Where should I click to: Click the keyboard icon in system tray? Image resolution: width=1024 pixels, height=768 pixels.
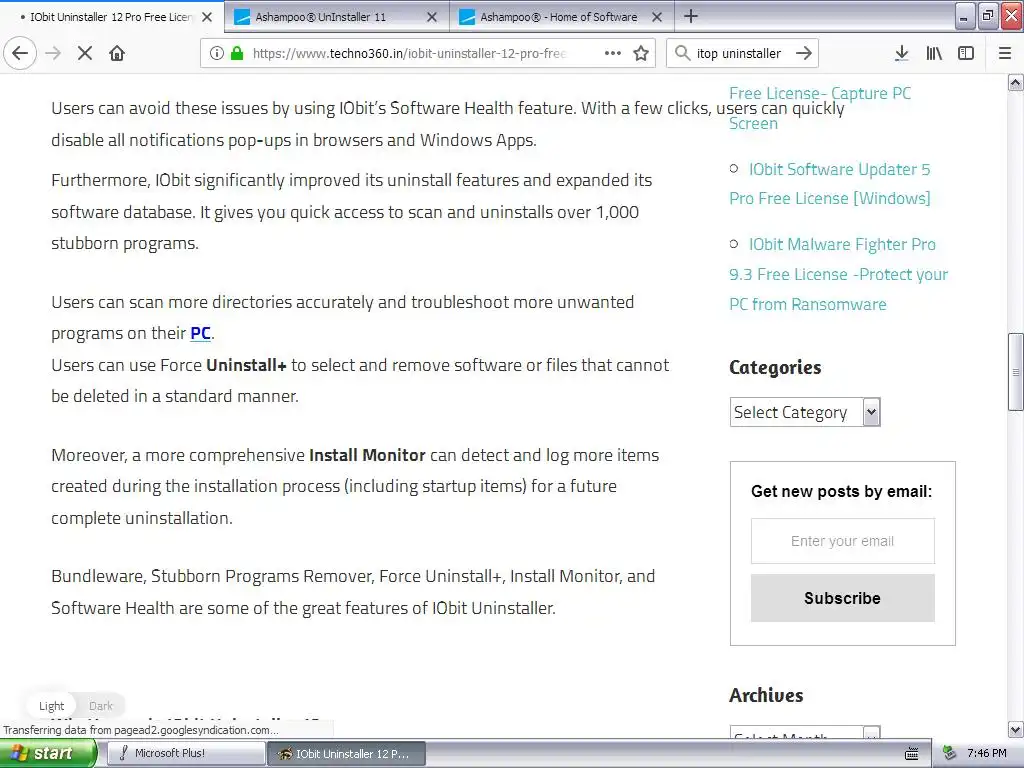click(x=912, y=754)
